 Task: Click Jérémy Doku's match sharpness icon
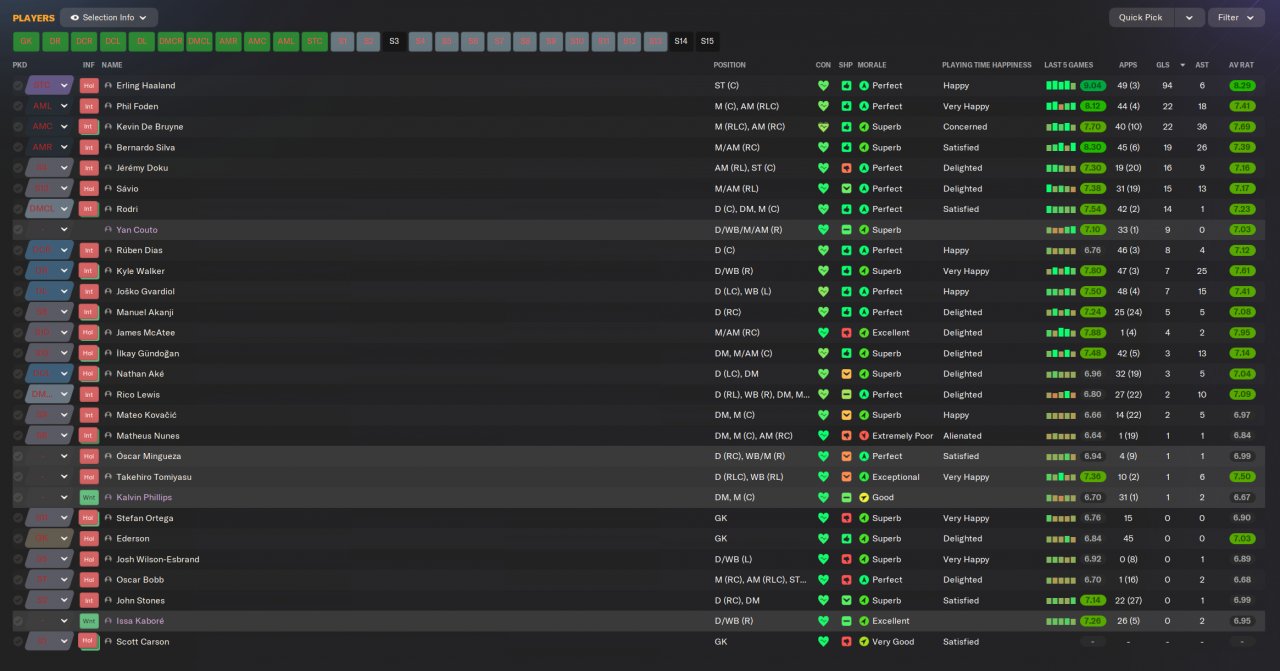[x=846, y=168]
